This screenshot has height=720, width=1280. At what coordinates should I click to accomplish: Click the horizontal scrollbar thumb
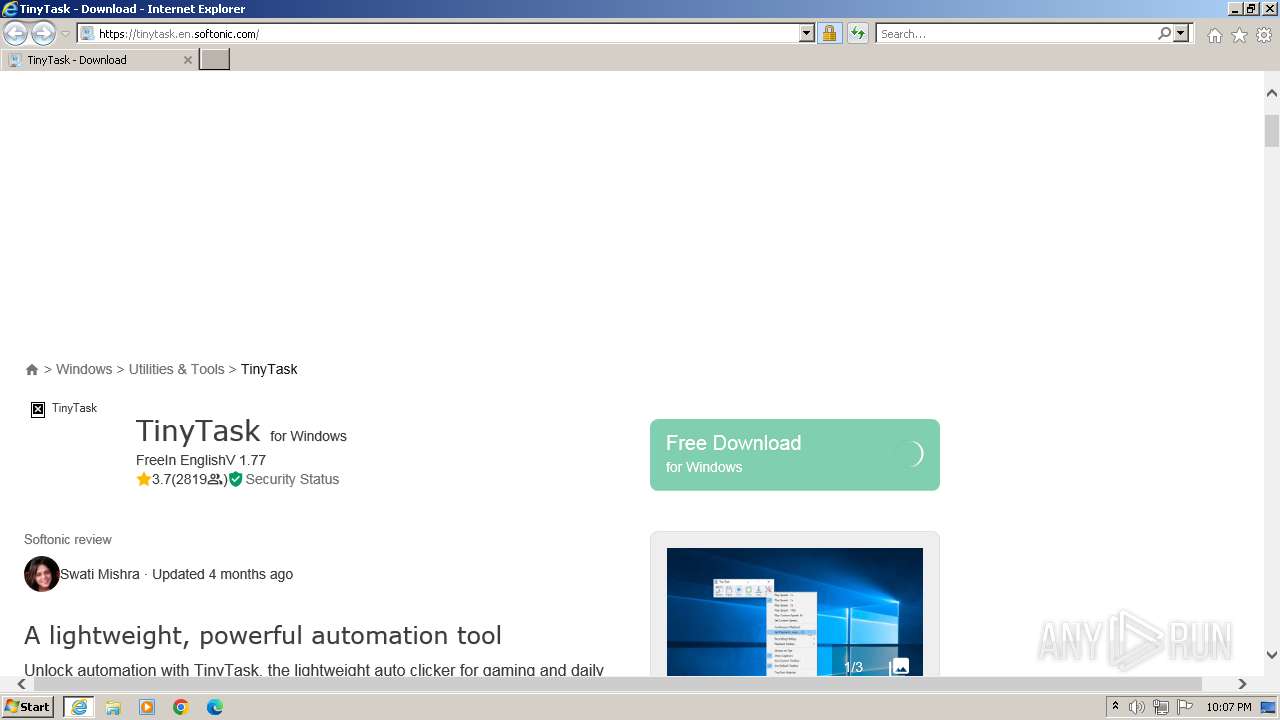pyautogui.click(x=617, y=684)
